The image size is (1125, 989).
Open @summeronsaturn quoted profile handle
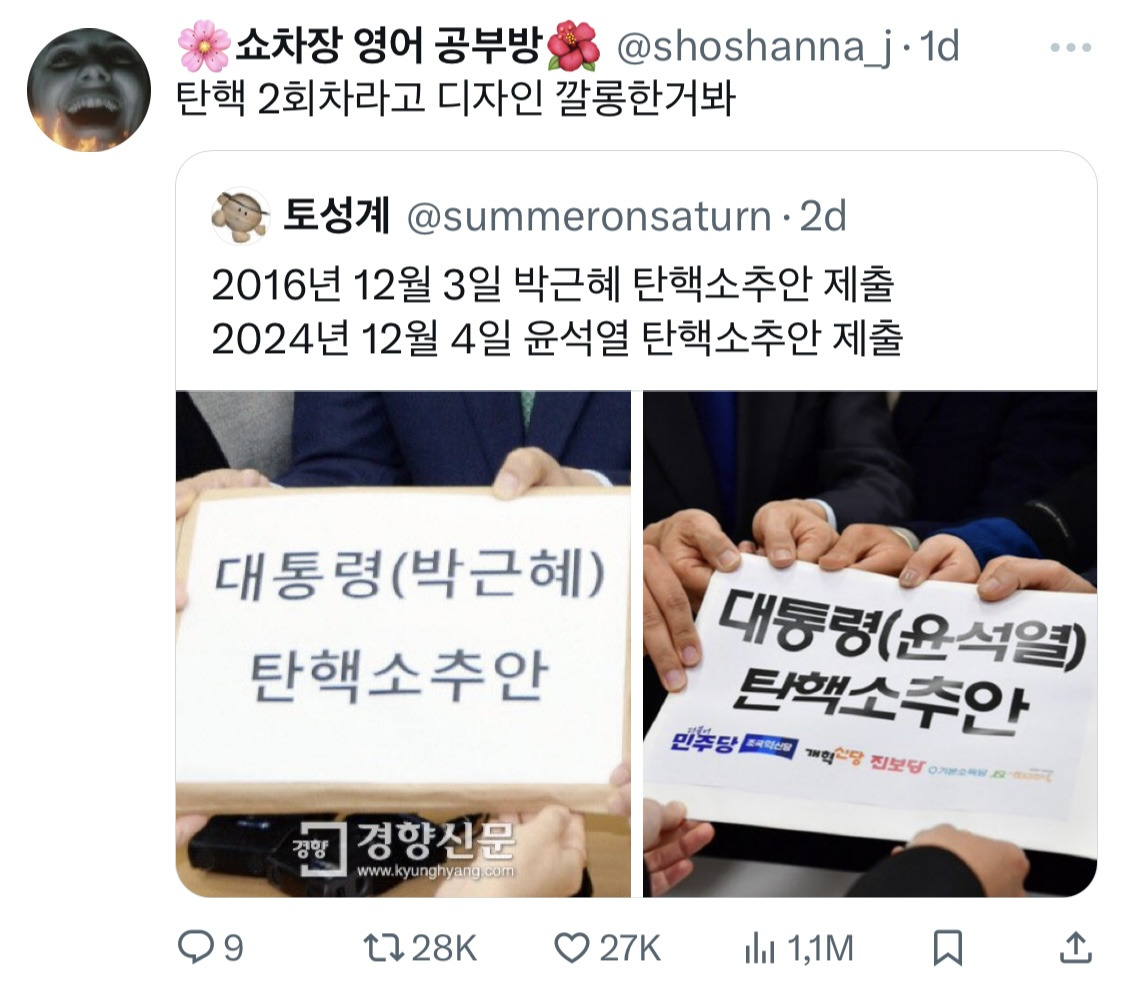pyautogui.click(x=589, y=217)
